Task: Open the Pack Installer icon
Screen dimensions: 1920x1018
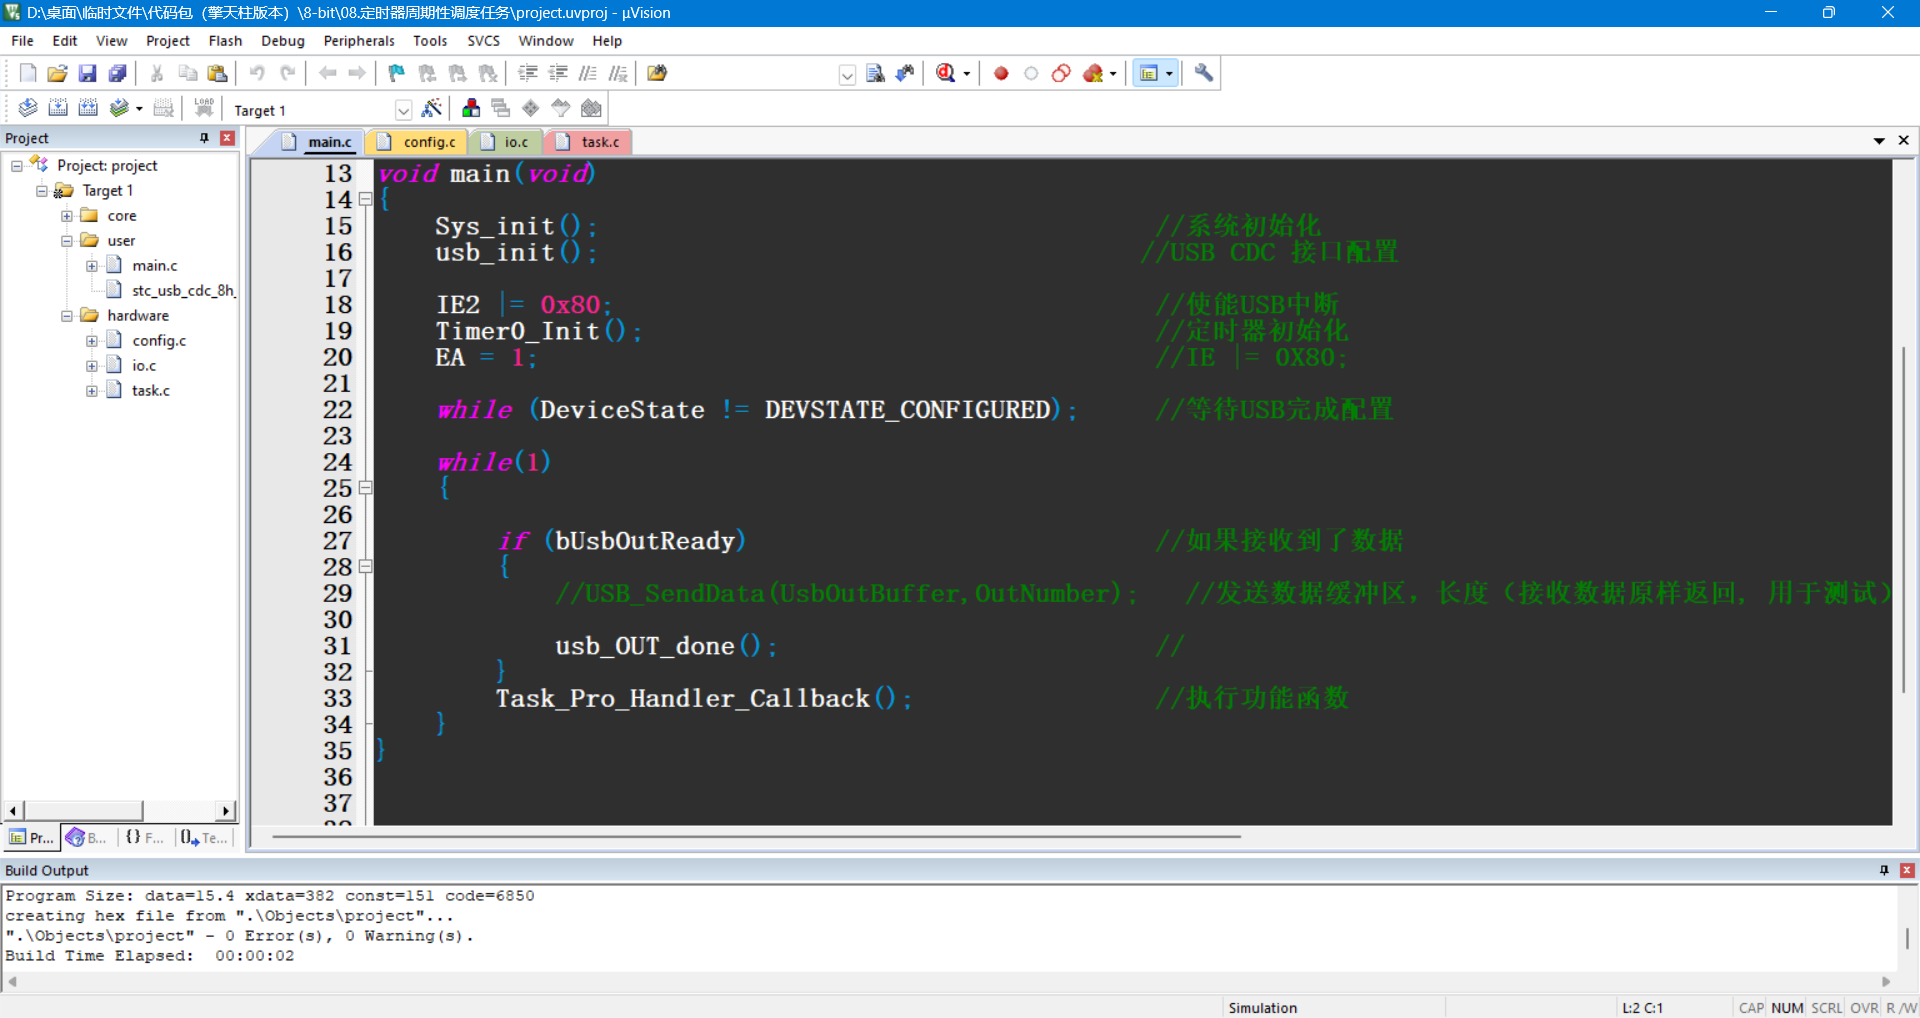Action: coord(591,108)
